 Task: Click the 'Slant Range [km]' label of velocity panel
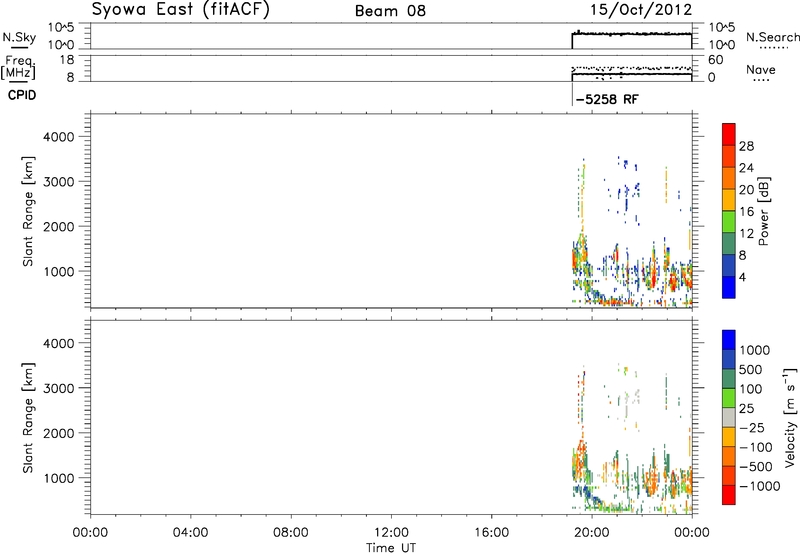pyautogui.click(x=28, y=418)
